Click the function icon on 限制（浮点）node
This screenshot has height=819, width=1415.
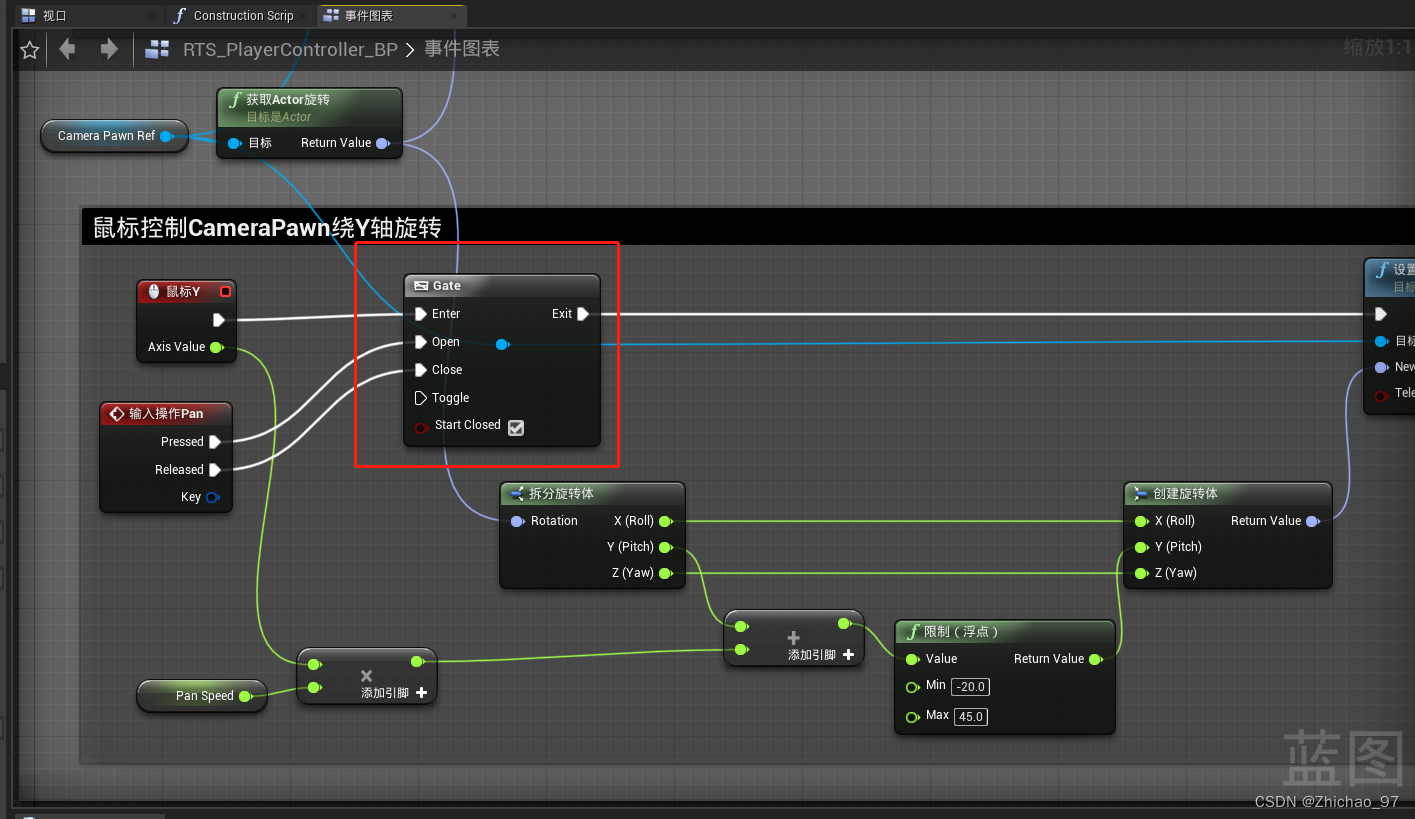tap(913, 630)
